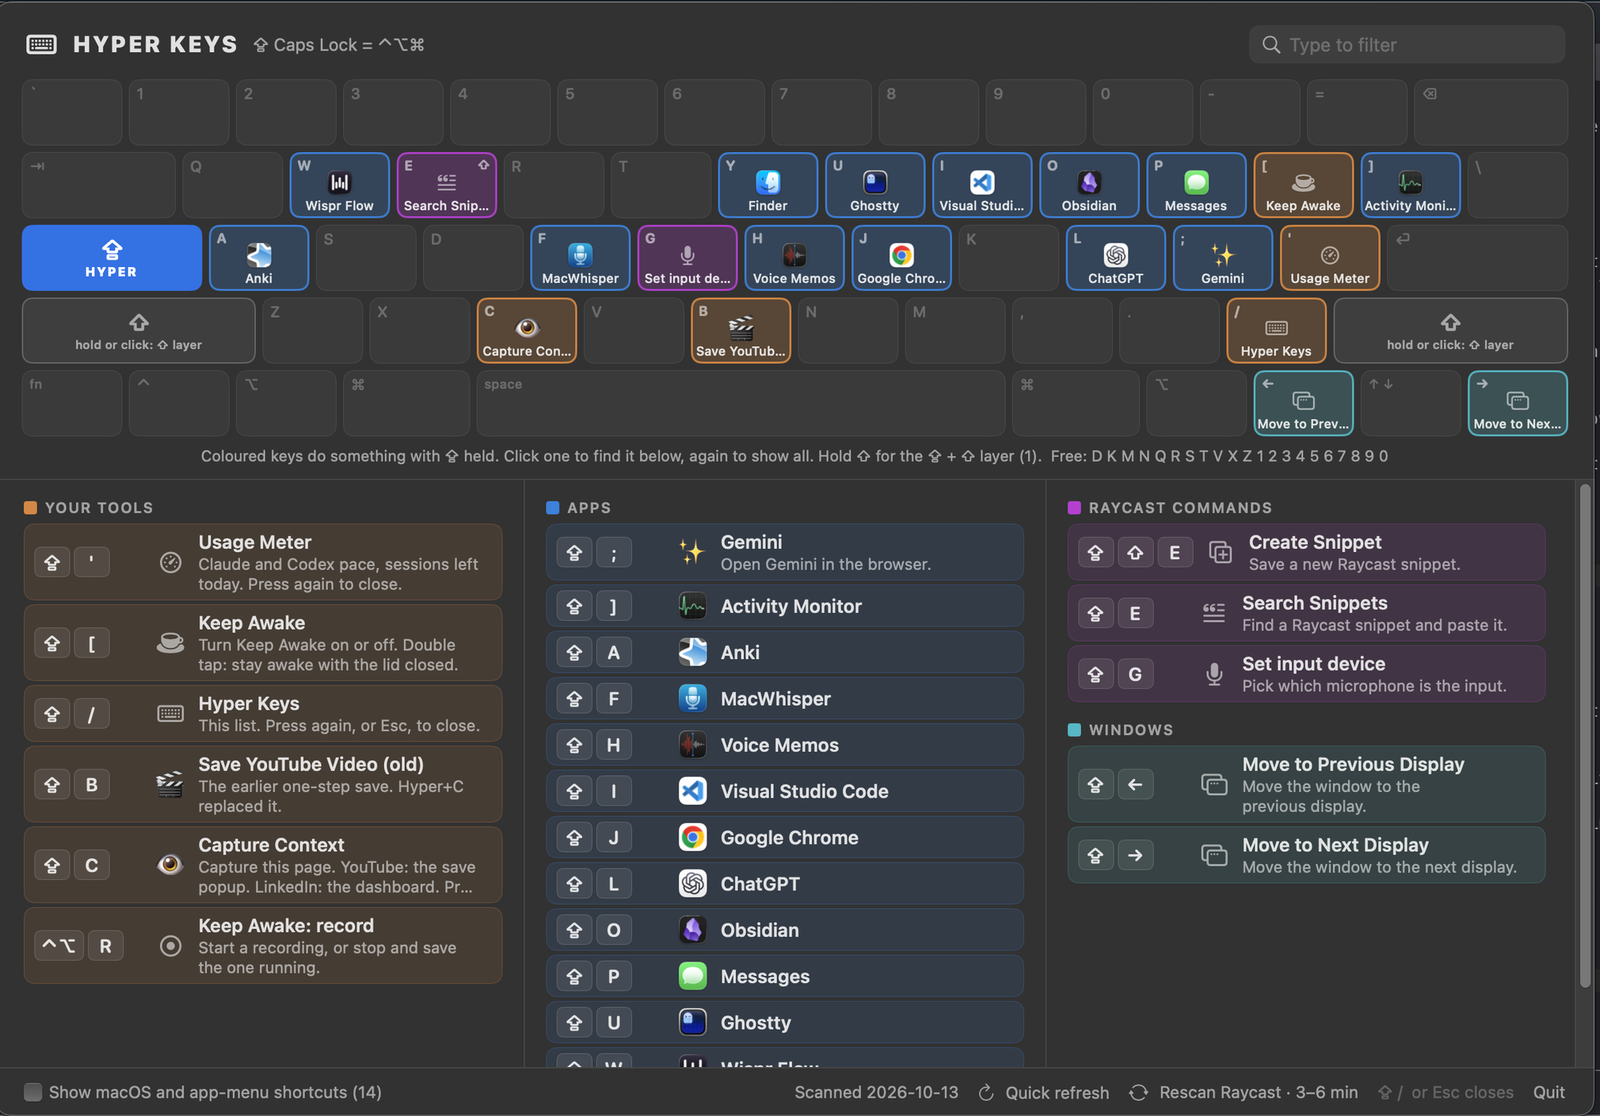1600x1116 pixels.
Task: Click Quit in the bottom bar
Action: click(x=1549, y=1092)
